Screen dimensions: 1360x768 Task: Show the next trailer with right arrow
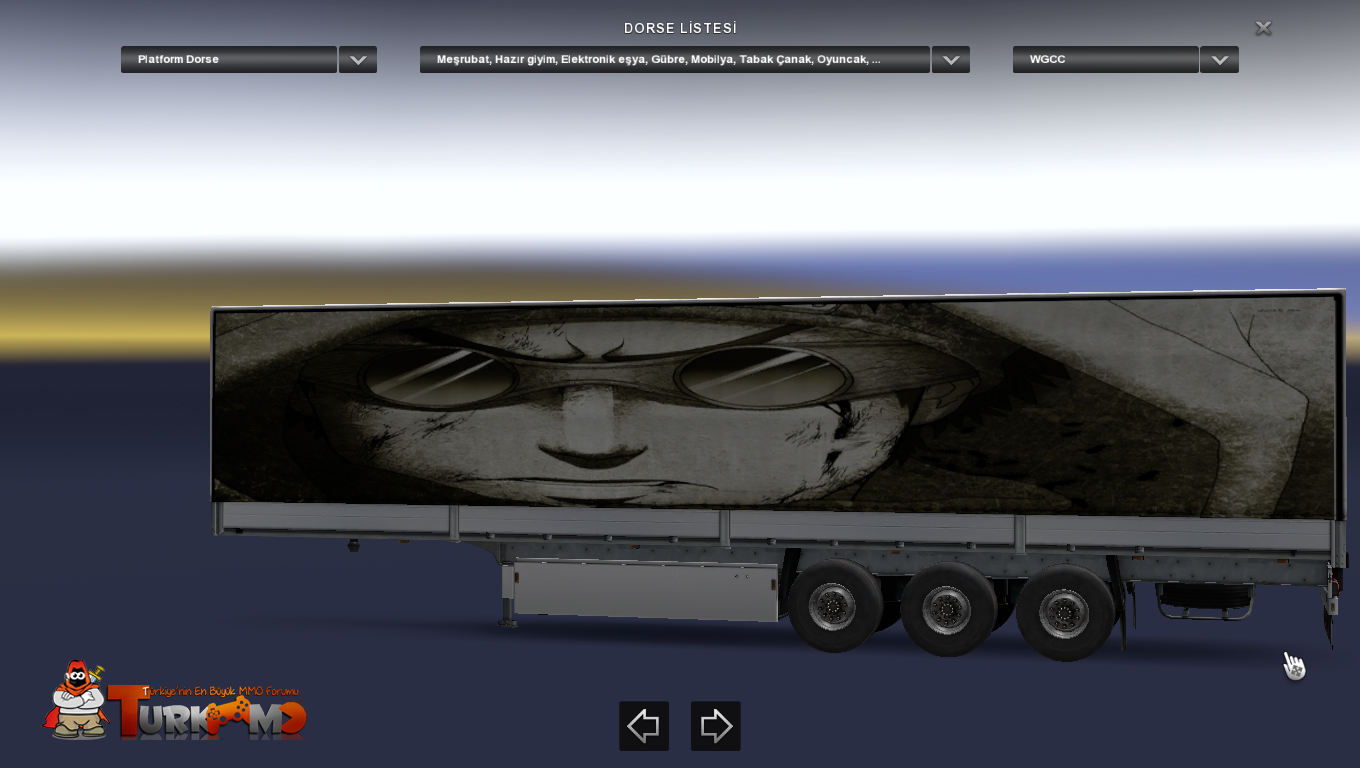coord(716,726)
